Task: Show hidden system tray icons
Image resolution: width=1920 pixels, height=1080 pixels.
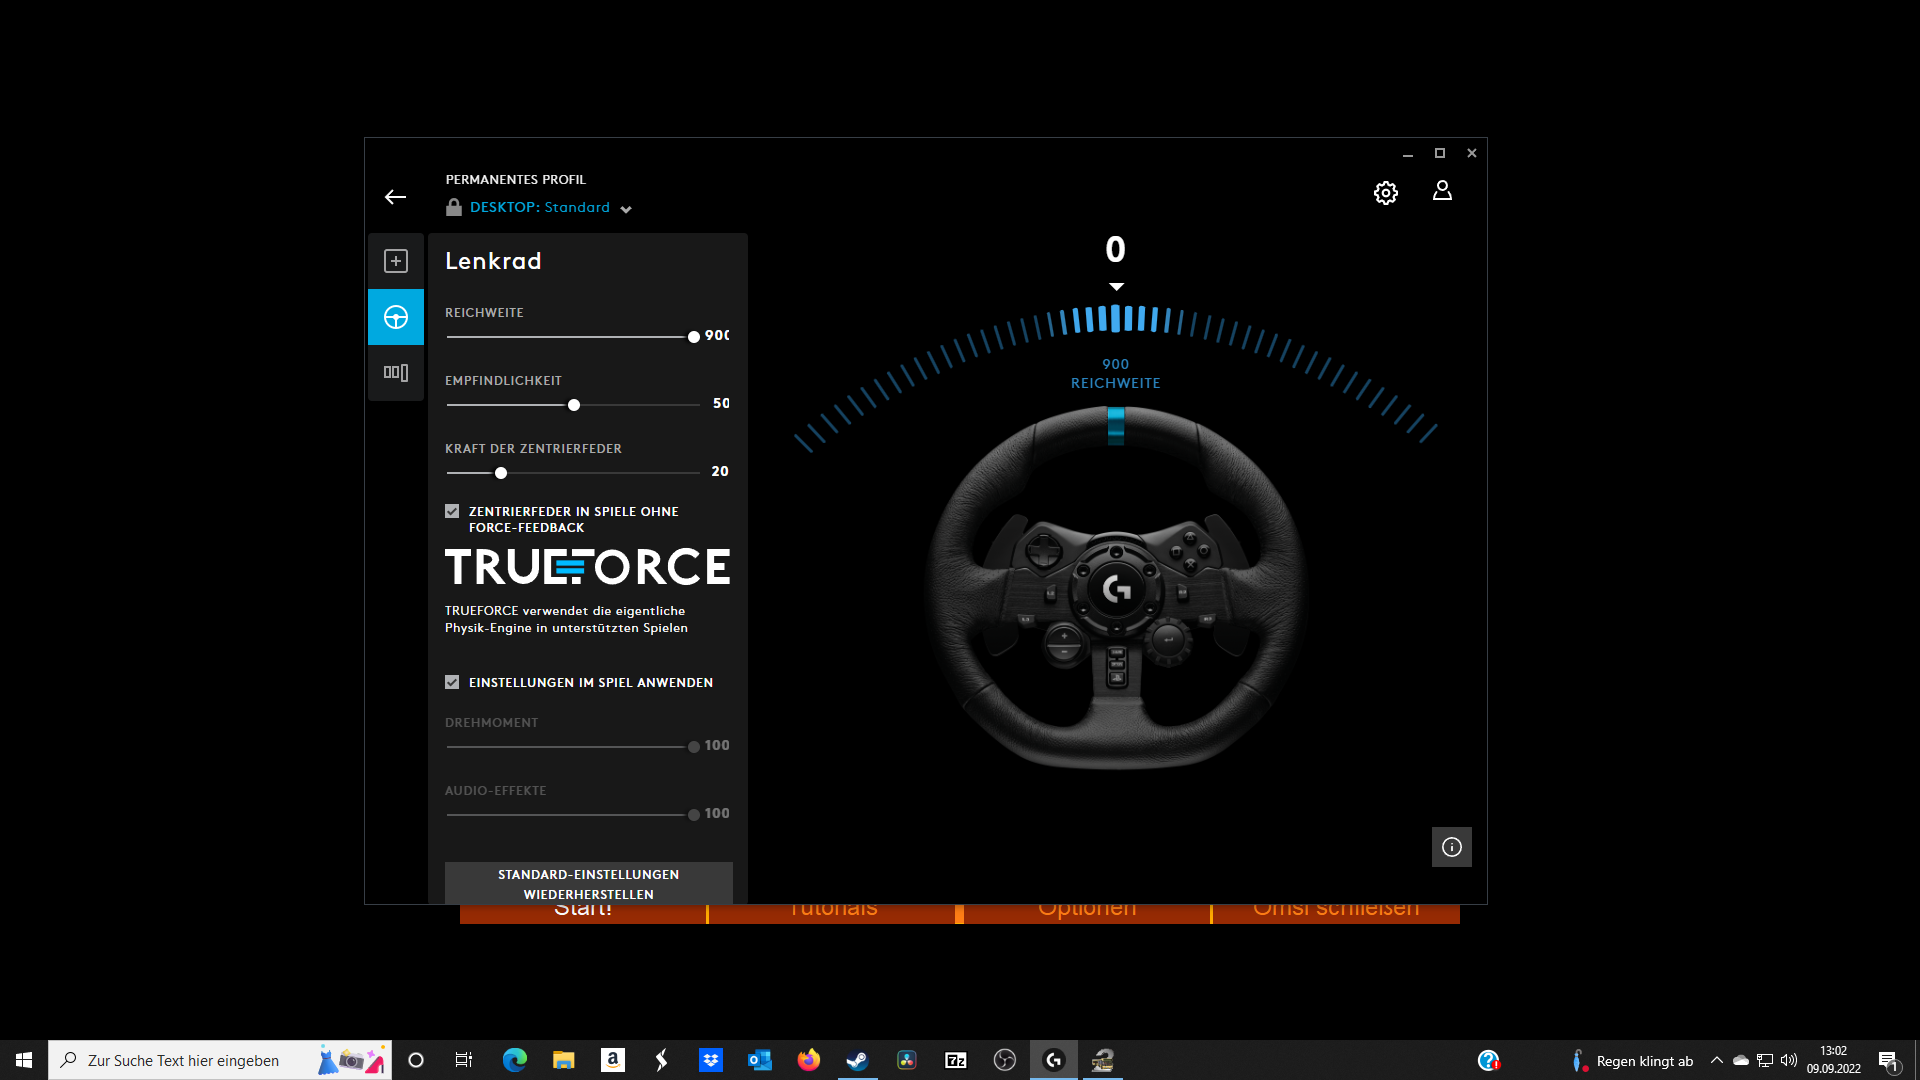Action: click(1716, 1060)
